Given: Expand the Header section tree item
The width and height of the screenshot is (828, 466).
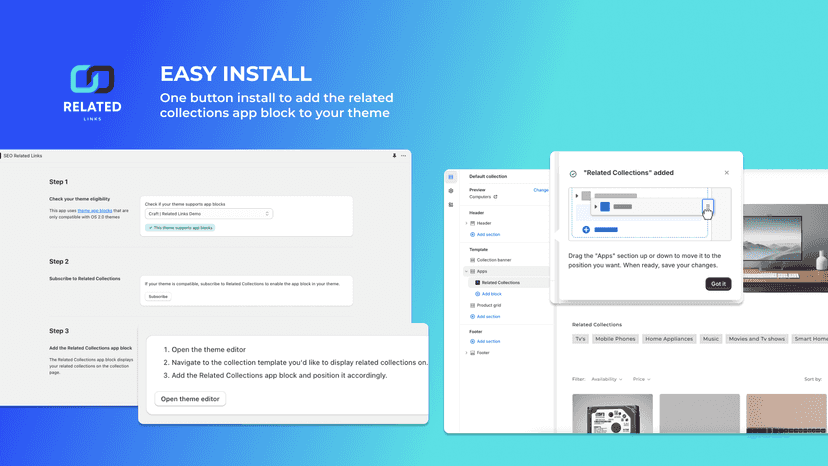Looking at the screenshot, I should click(466, 223).
